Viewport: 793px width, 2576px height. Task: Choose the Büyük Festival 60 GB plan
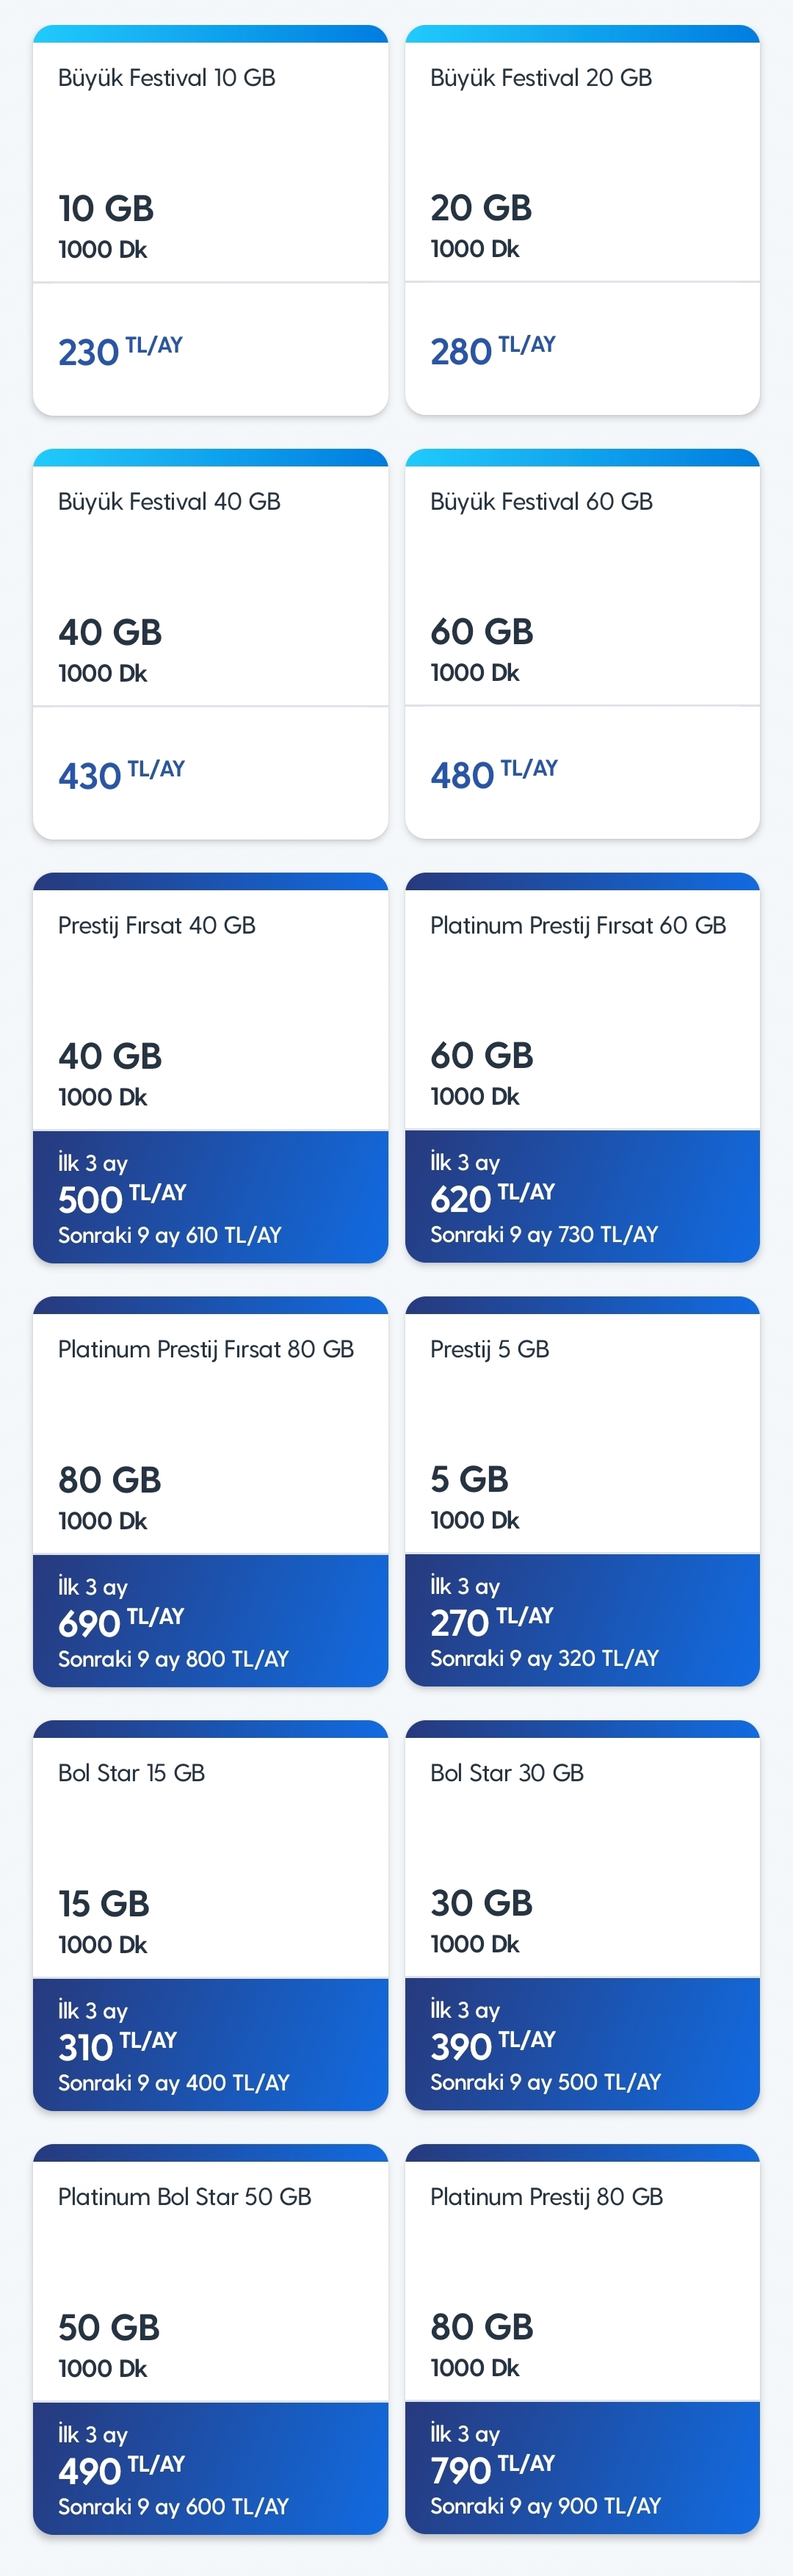582,644
